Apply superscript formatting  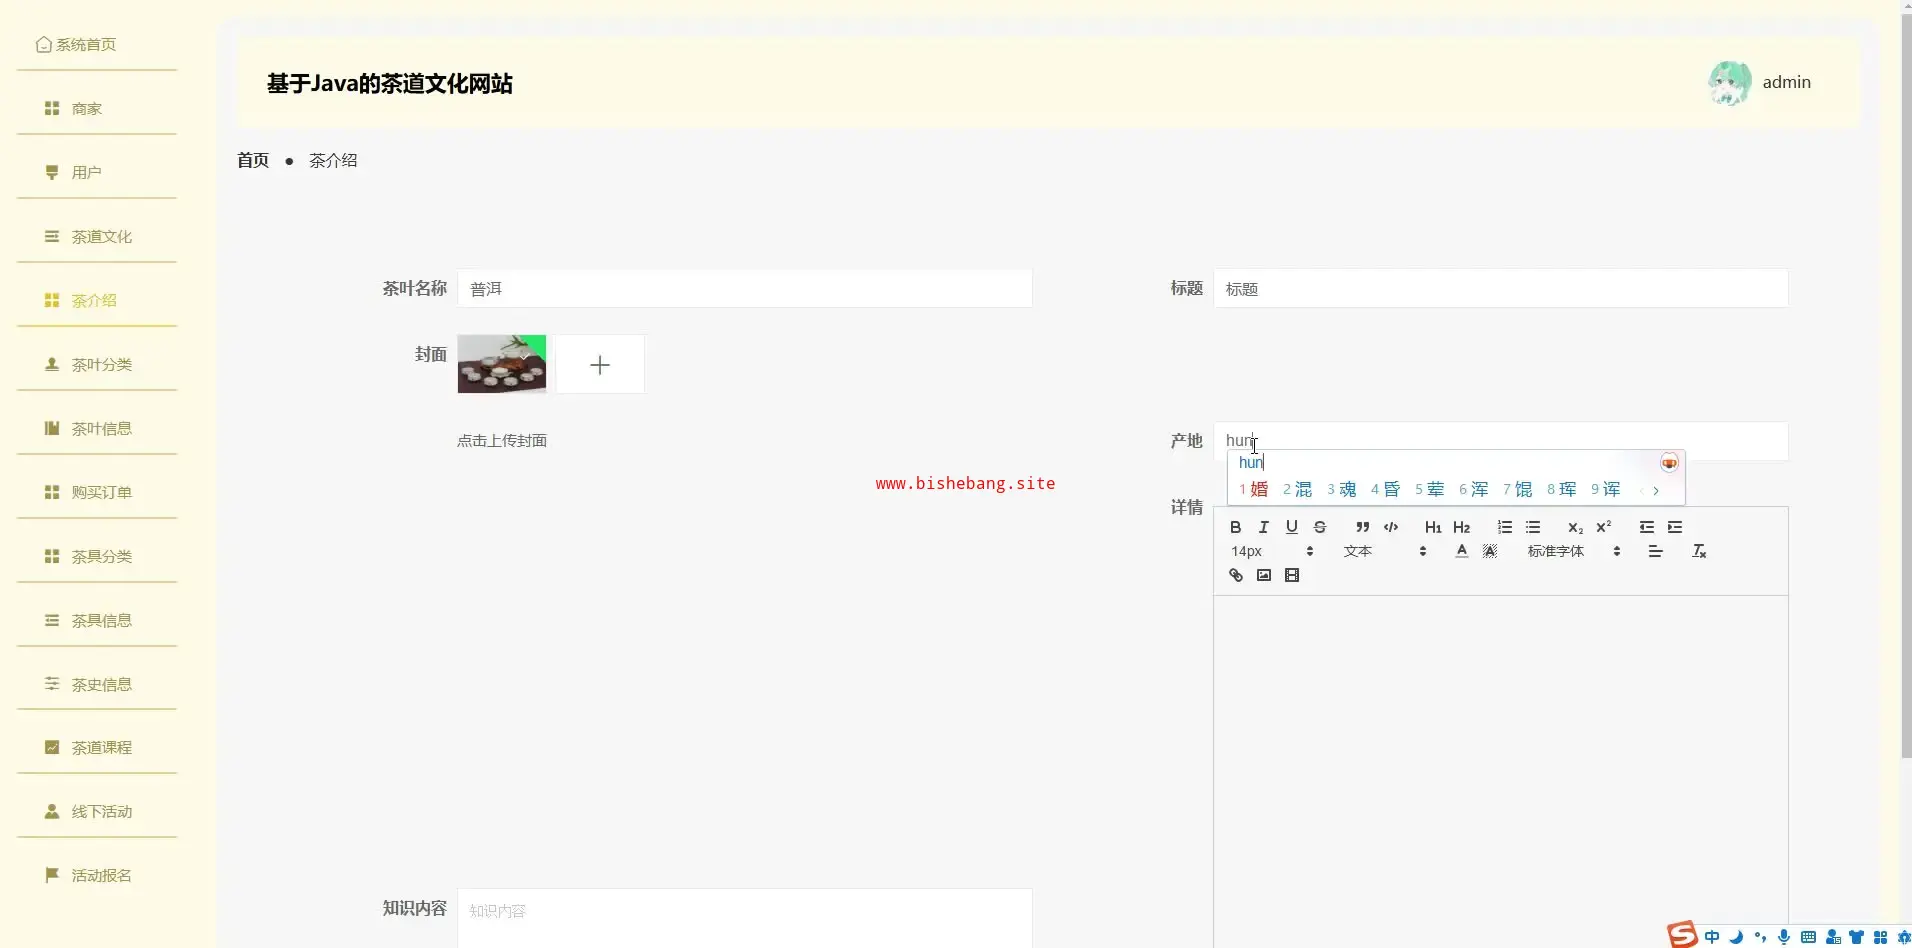click(x=1603, y=527)
